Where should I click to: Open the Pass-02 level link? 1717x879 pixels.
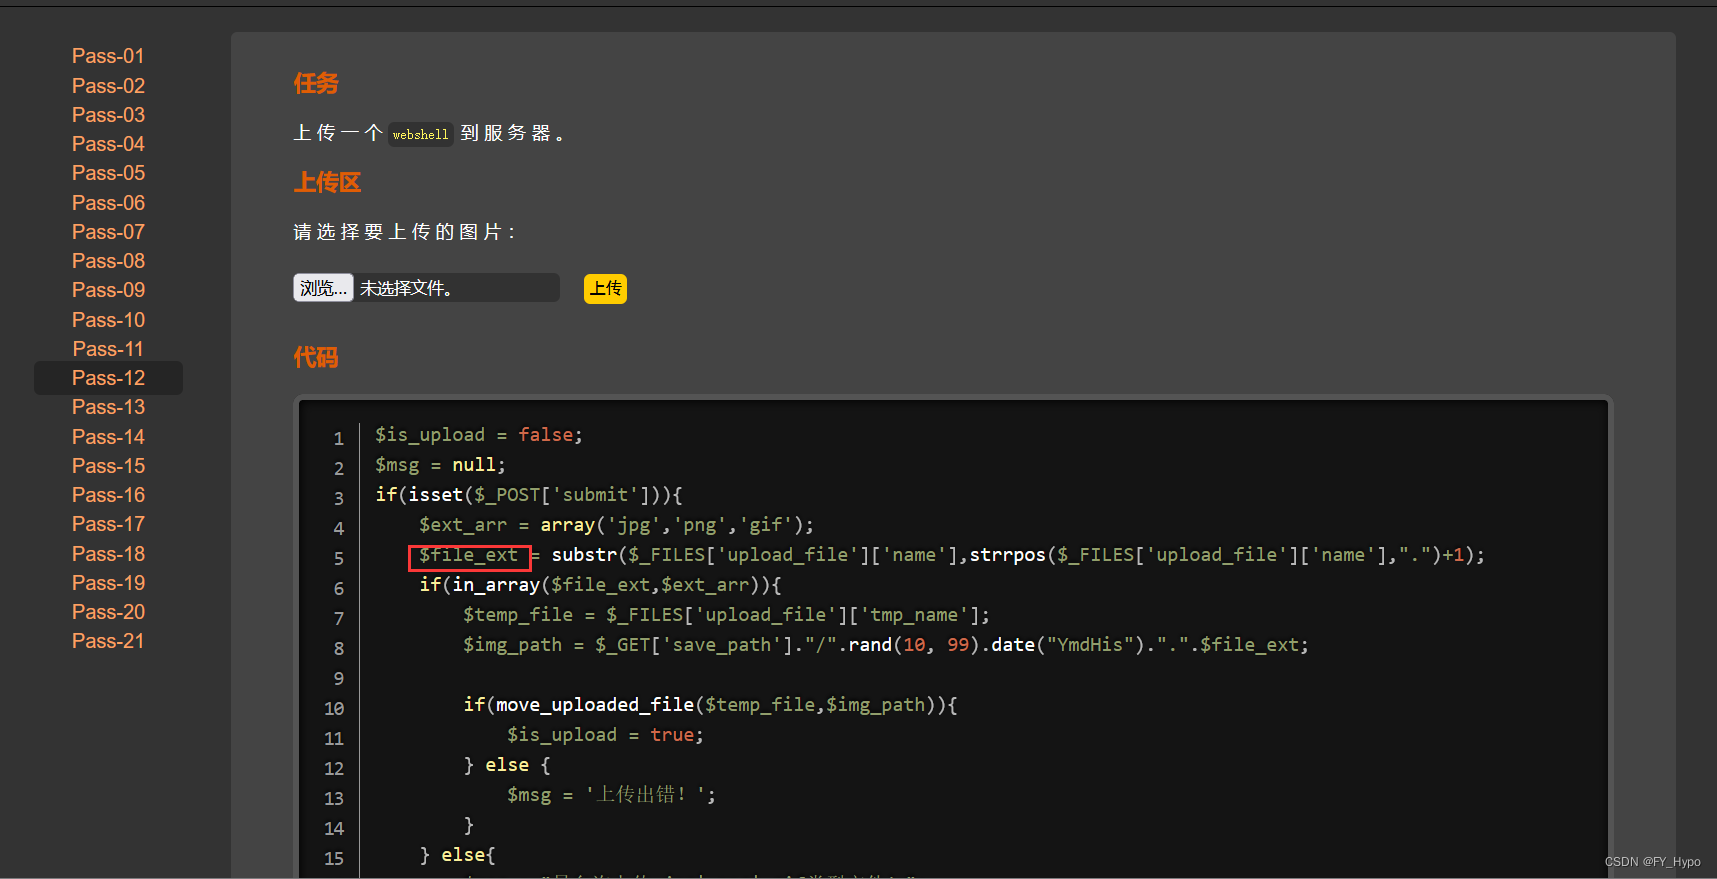click(108, 86)
